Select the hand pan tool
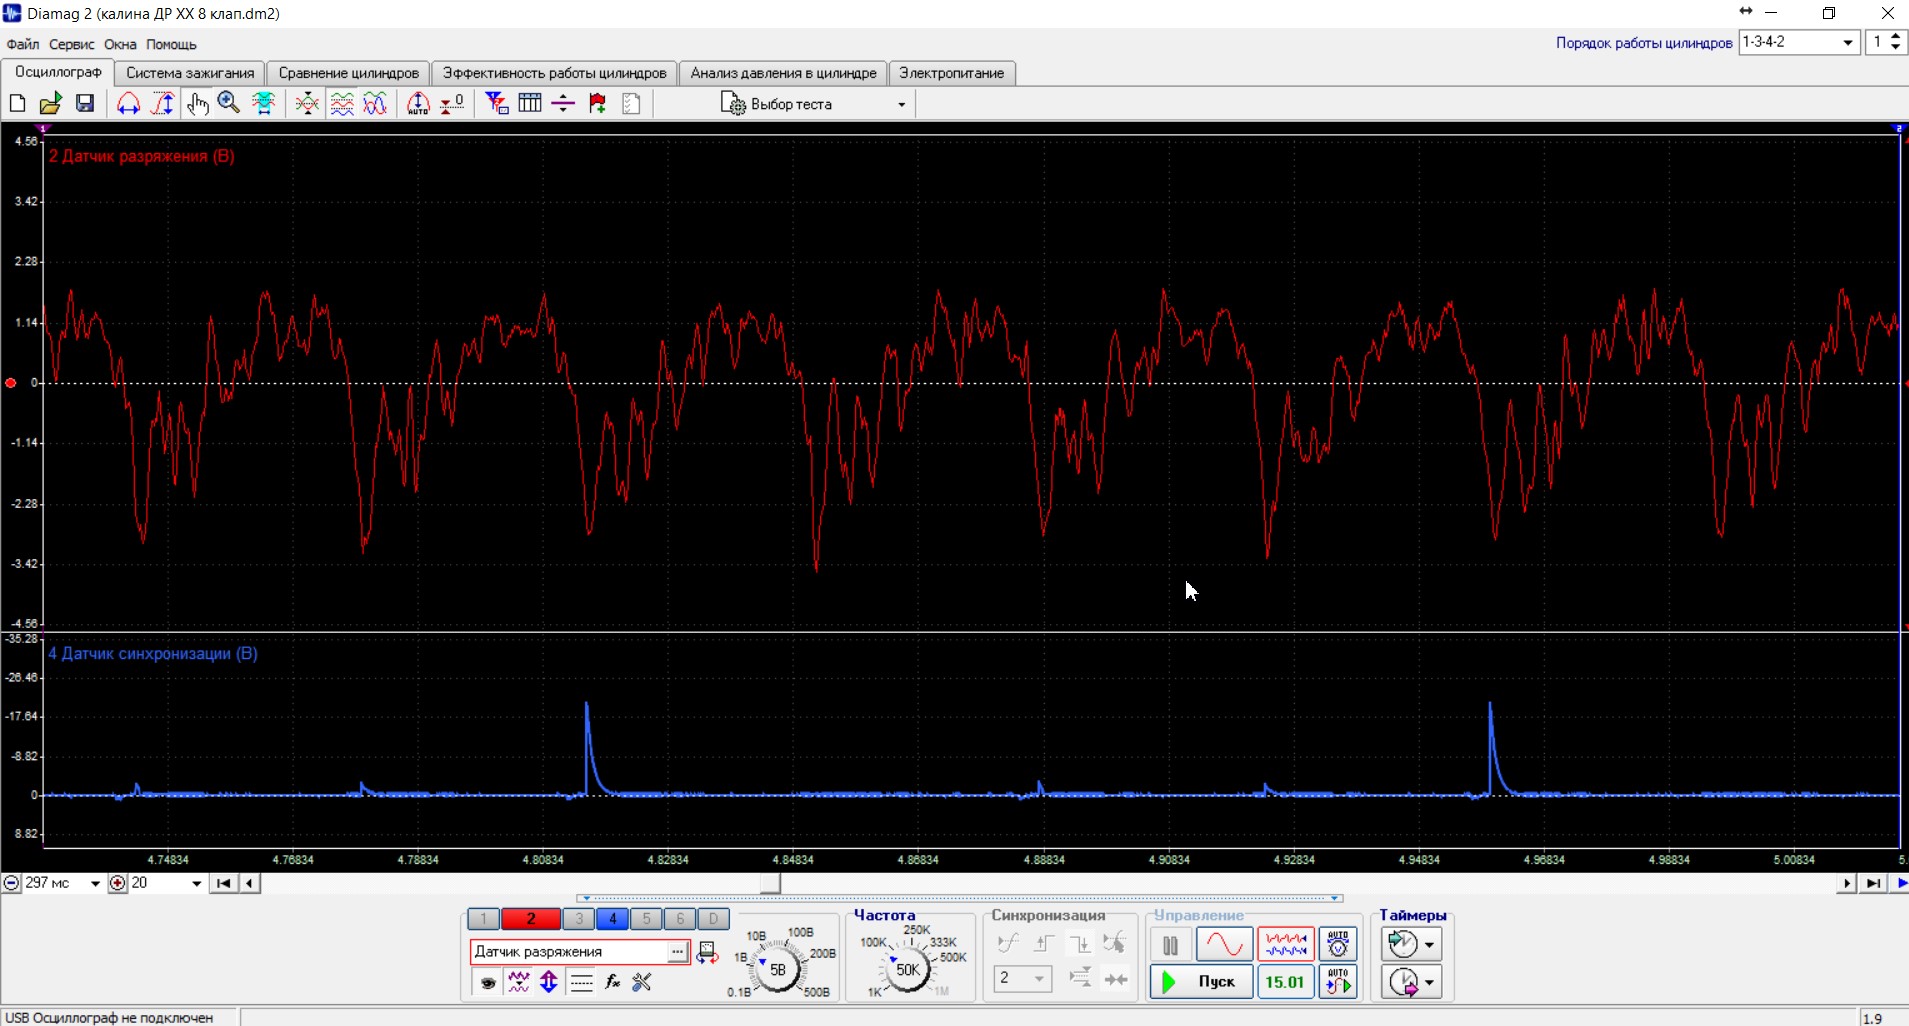Image resolution: width=1909 pixels, height=1026 pixels. [x=197, y=103]
